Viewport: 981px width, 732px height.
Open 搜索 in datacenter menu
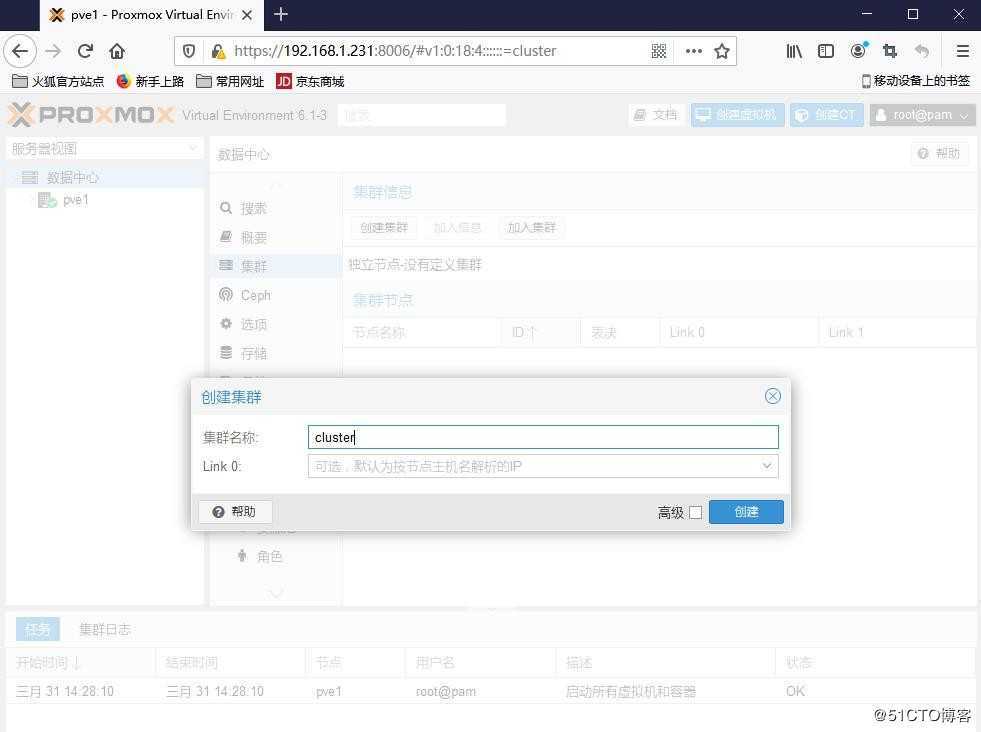point(276,208)
